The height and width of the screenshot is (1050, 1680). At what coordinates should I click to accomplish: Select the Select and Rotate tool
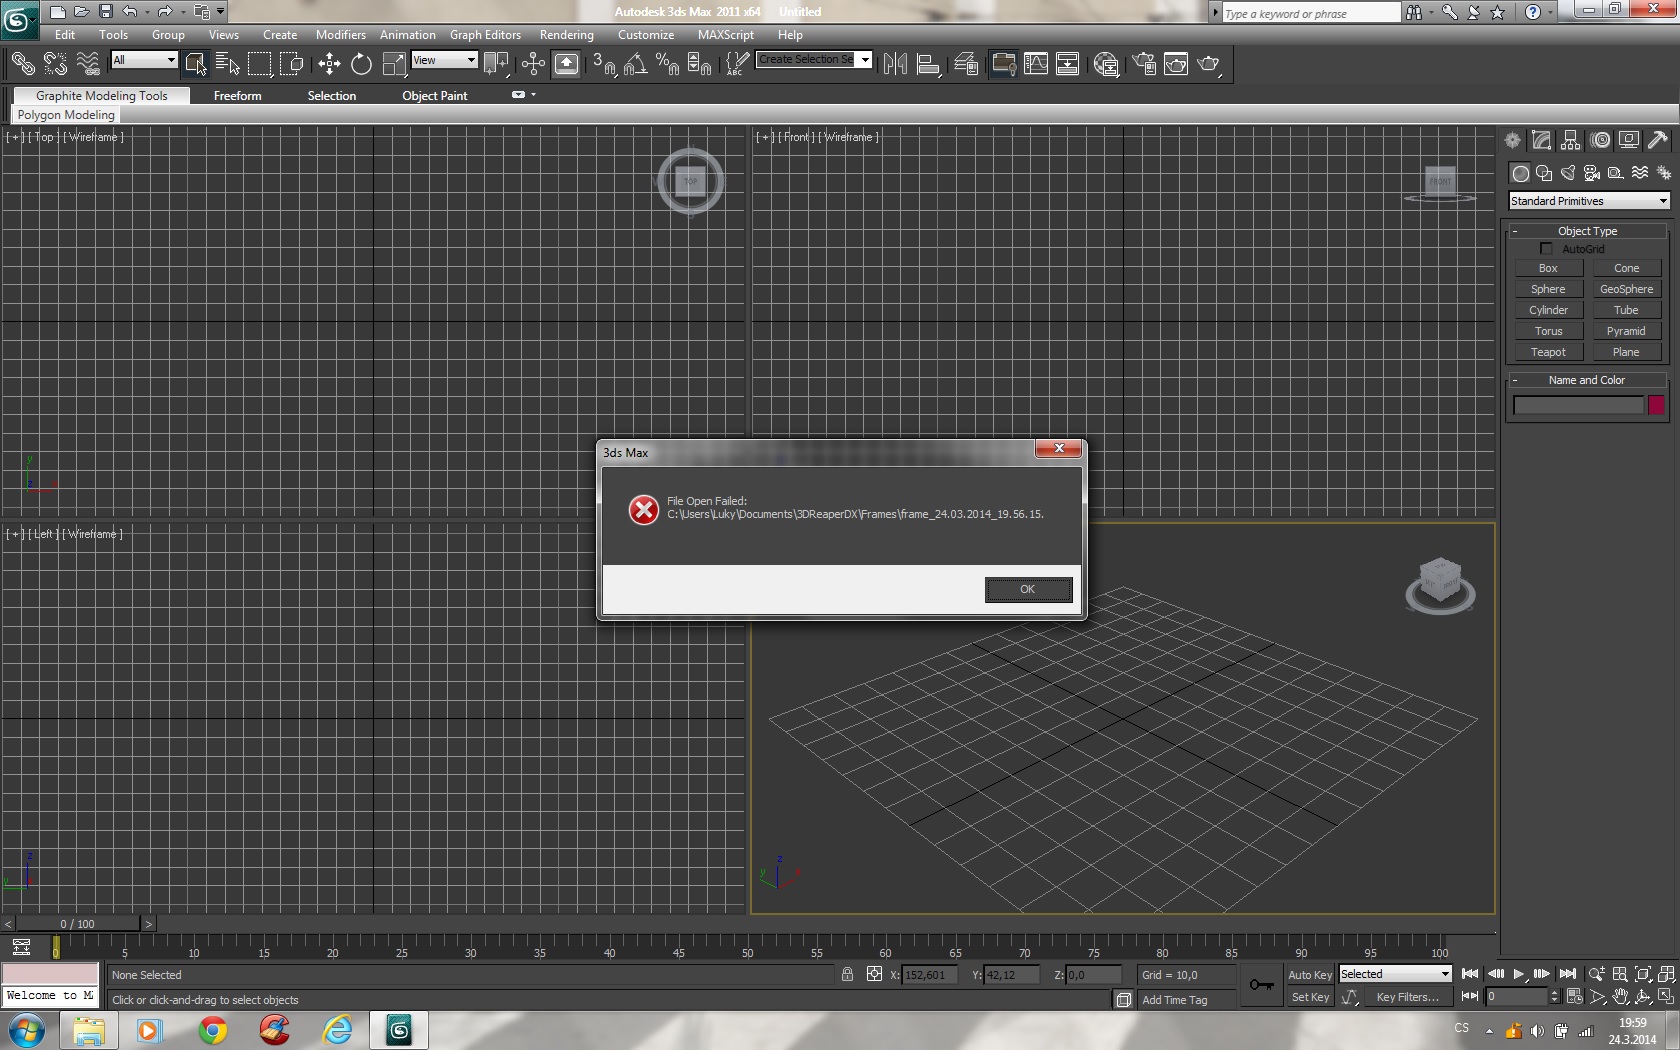(x=361, y=65)
